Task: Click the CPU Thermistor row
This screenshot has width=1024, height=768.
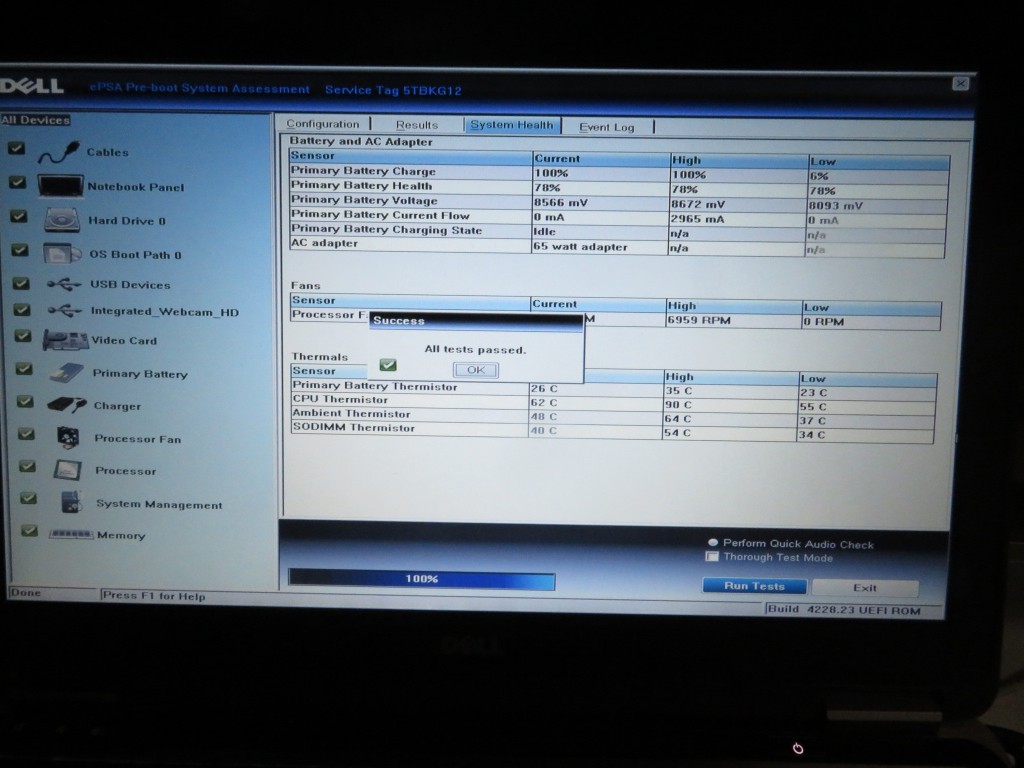Action: pyautogui.click(x=613, y=402)
